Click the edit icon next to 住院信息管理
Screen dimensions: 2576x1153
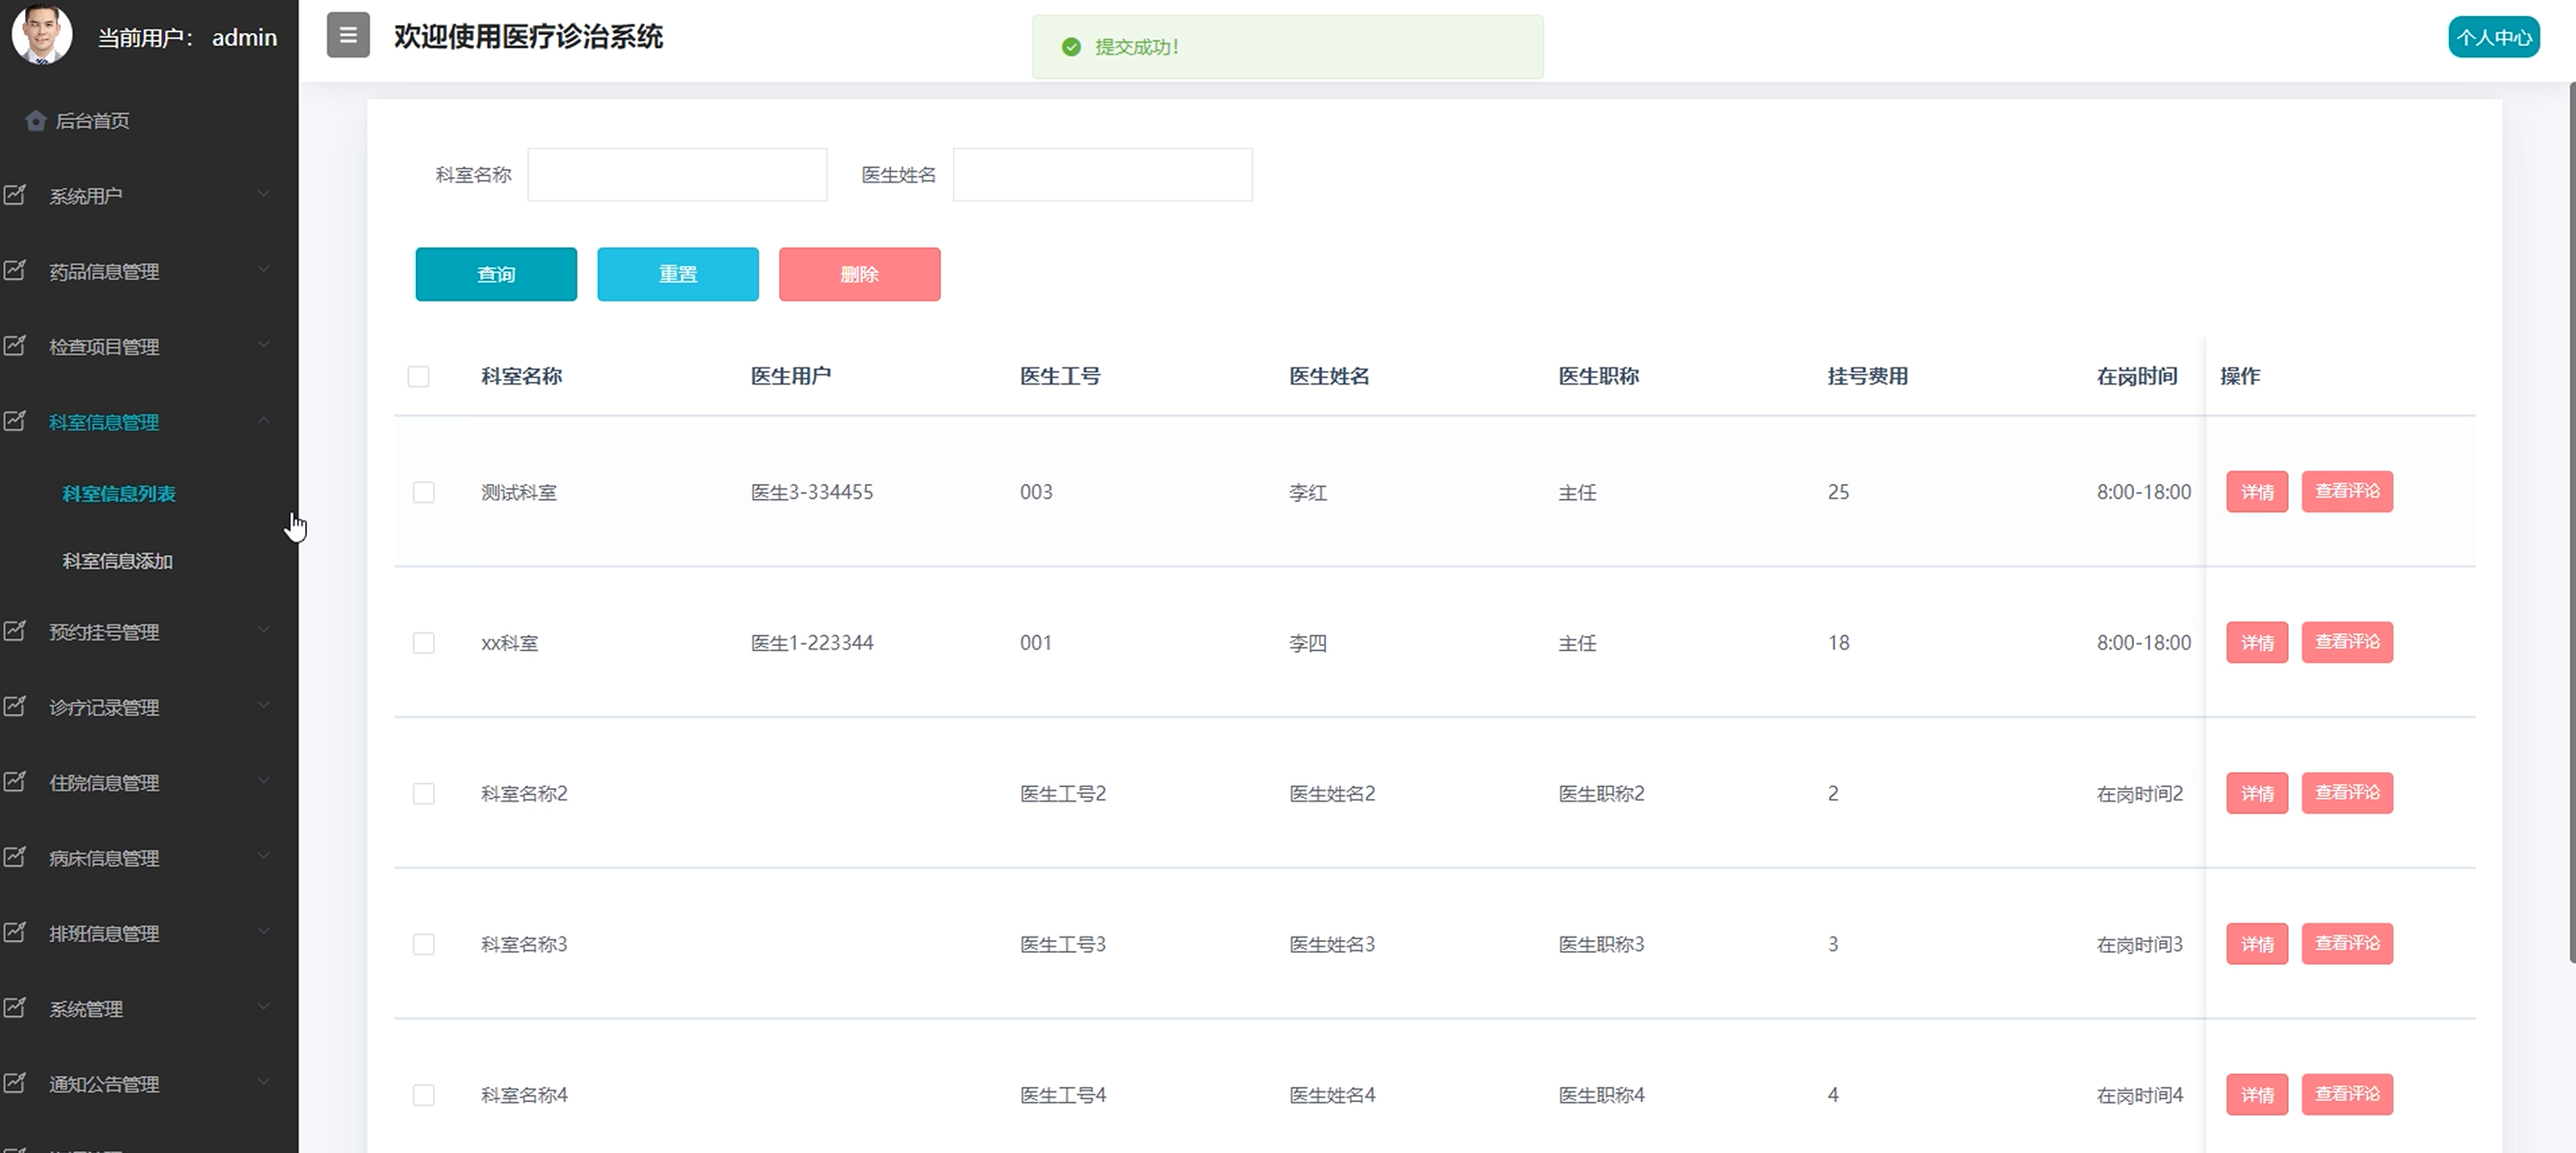(15, 782)
